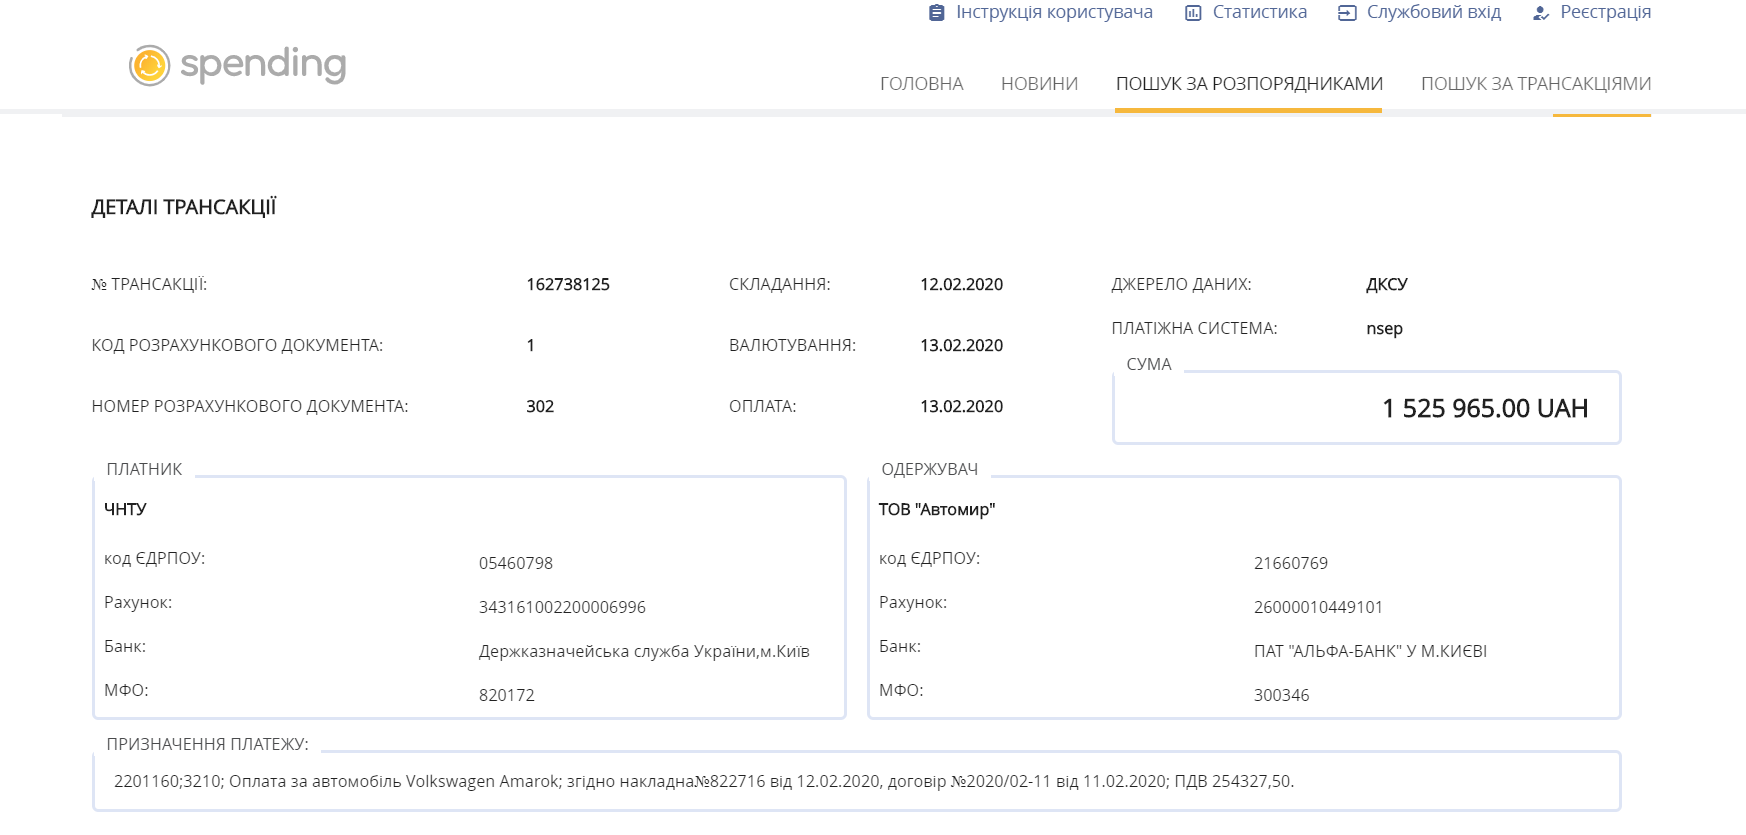1746x835 pixels.
Task: Click the staff login arrow icon
Action: pos(1347,13)
